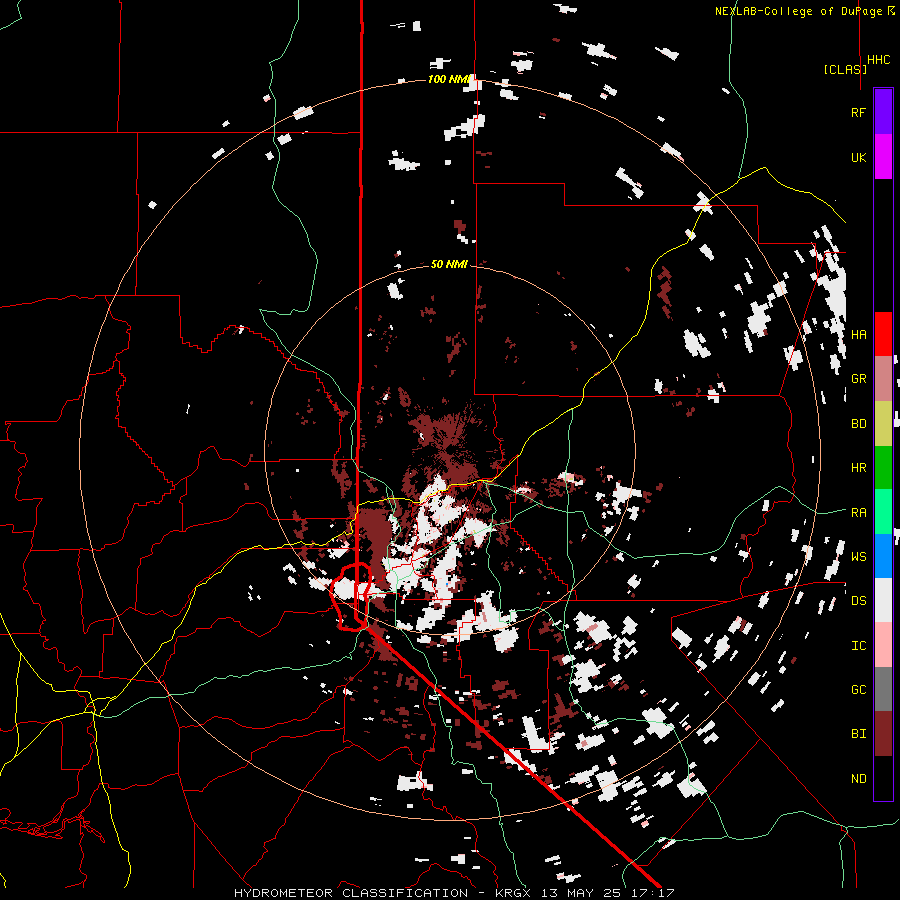Click the ND legend label

[858, 779]
